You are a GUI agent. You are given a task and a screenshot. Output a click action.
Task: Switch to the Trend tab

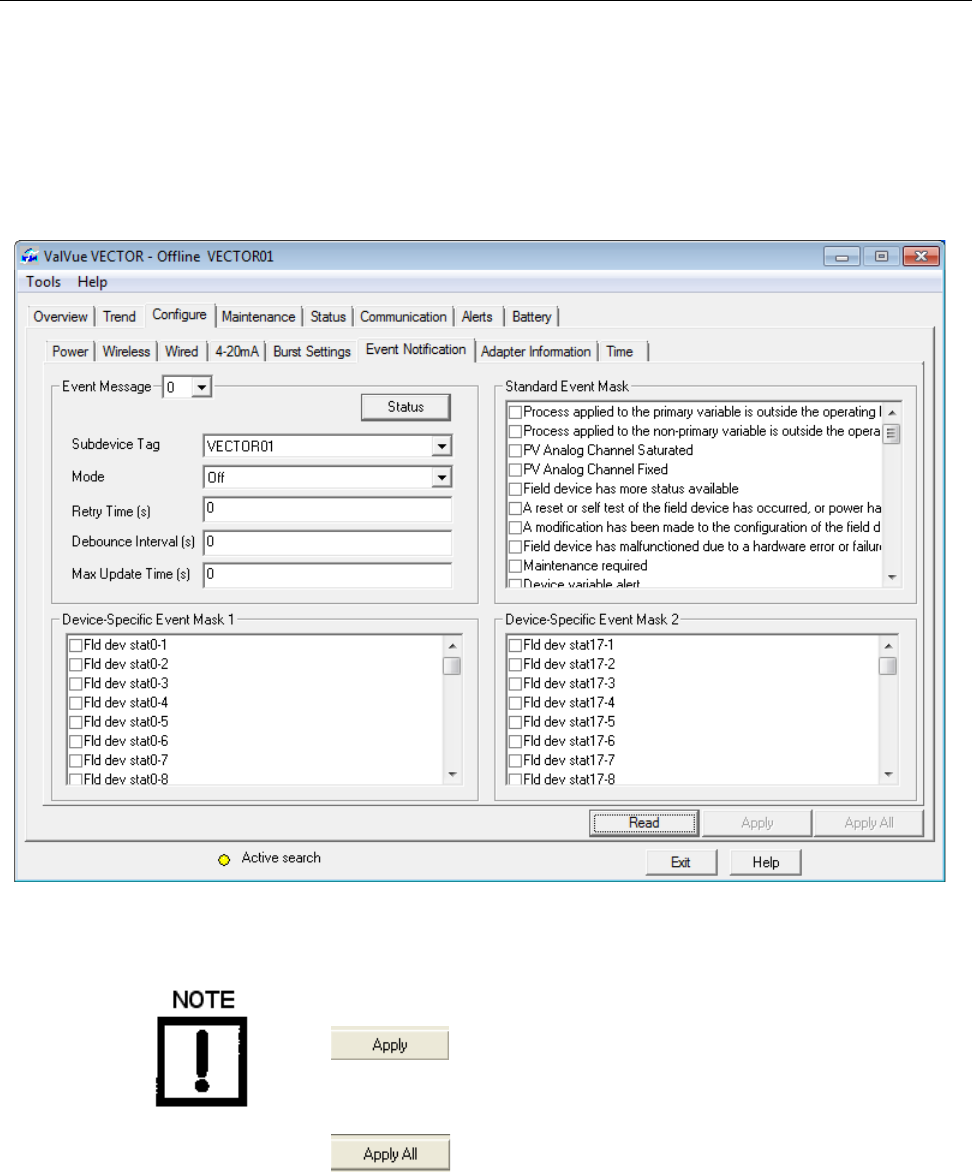[x=120, y=317]
